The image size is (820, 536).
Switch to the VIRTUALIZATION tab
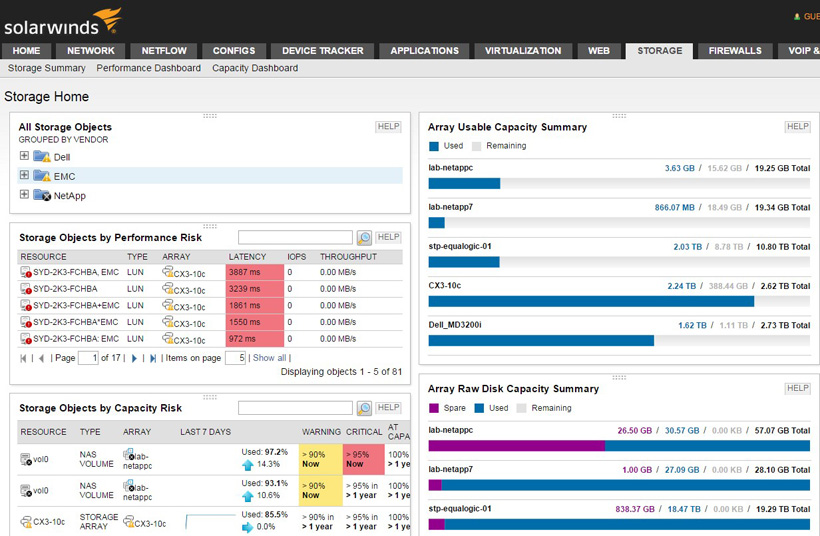523,51
